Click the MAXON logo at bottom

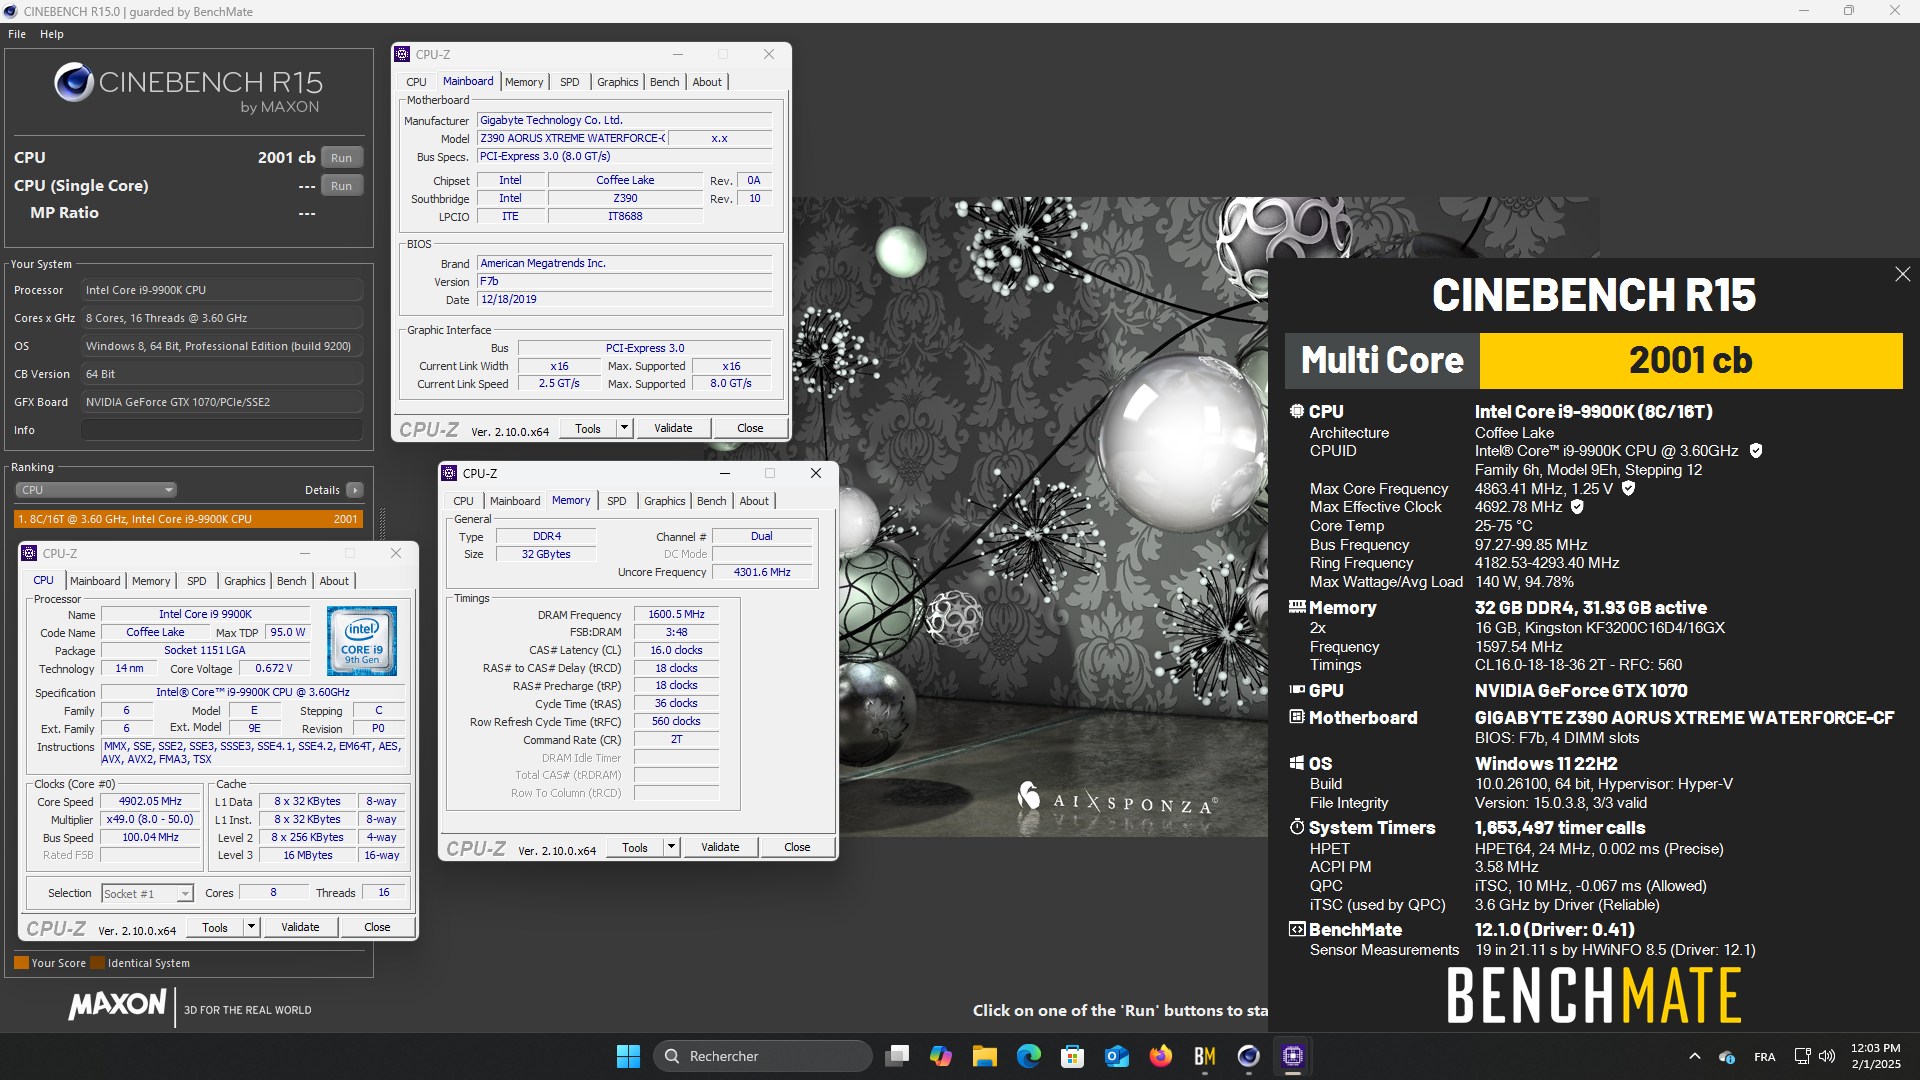pos(117,1005)
